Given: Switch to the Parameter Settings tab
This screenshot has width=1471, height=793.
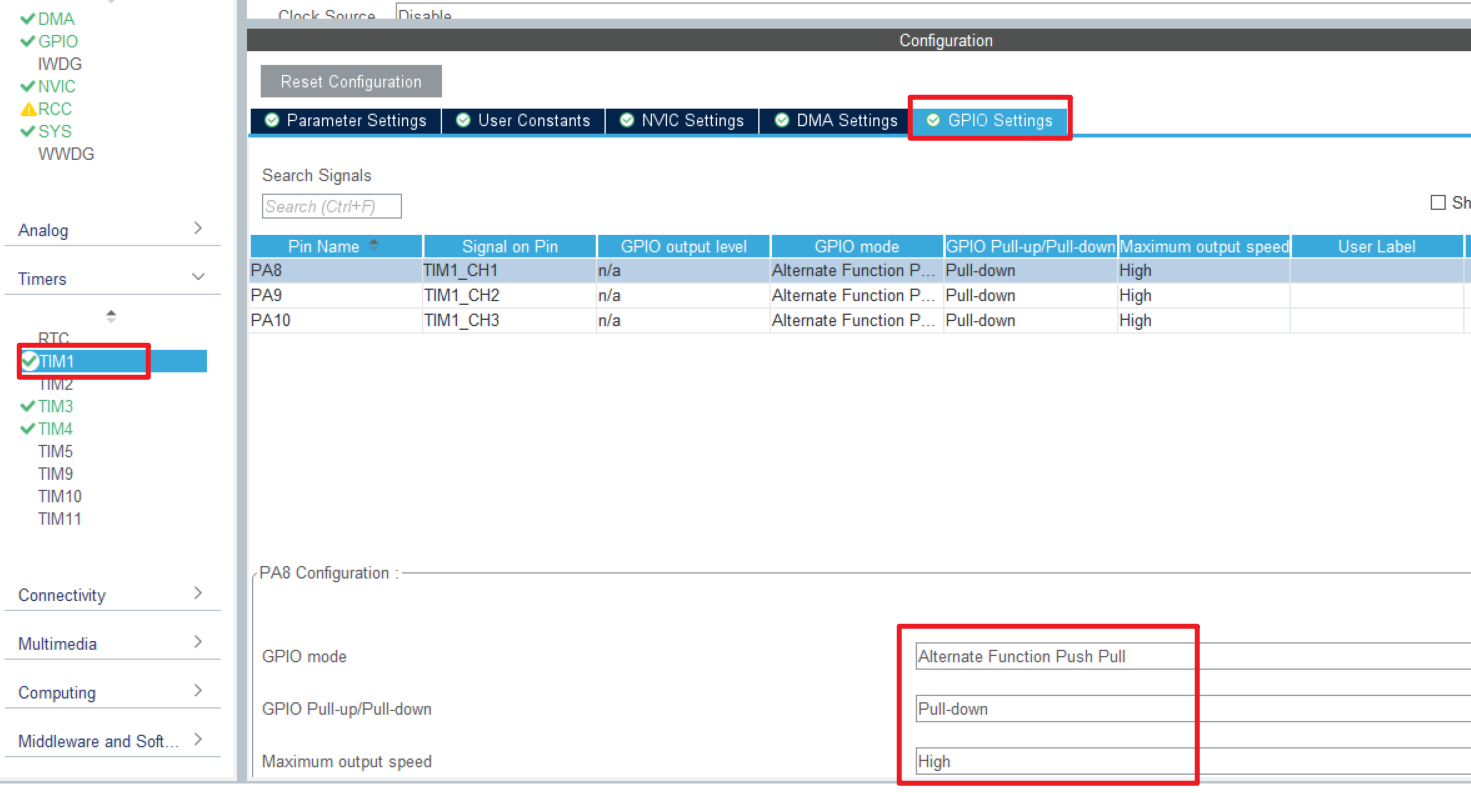Looking at the screenshot, I should tap(345, 121).
